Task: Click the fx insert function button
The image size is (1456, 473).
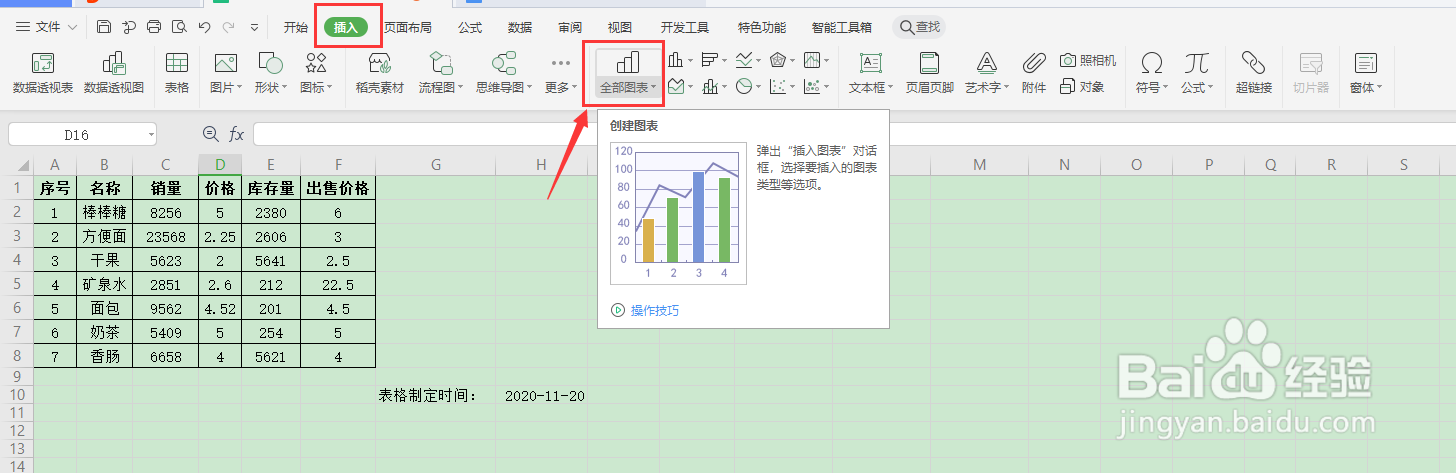Action: coord(237,133)
